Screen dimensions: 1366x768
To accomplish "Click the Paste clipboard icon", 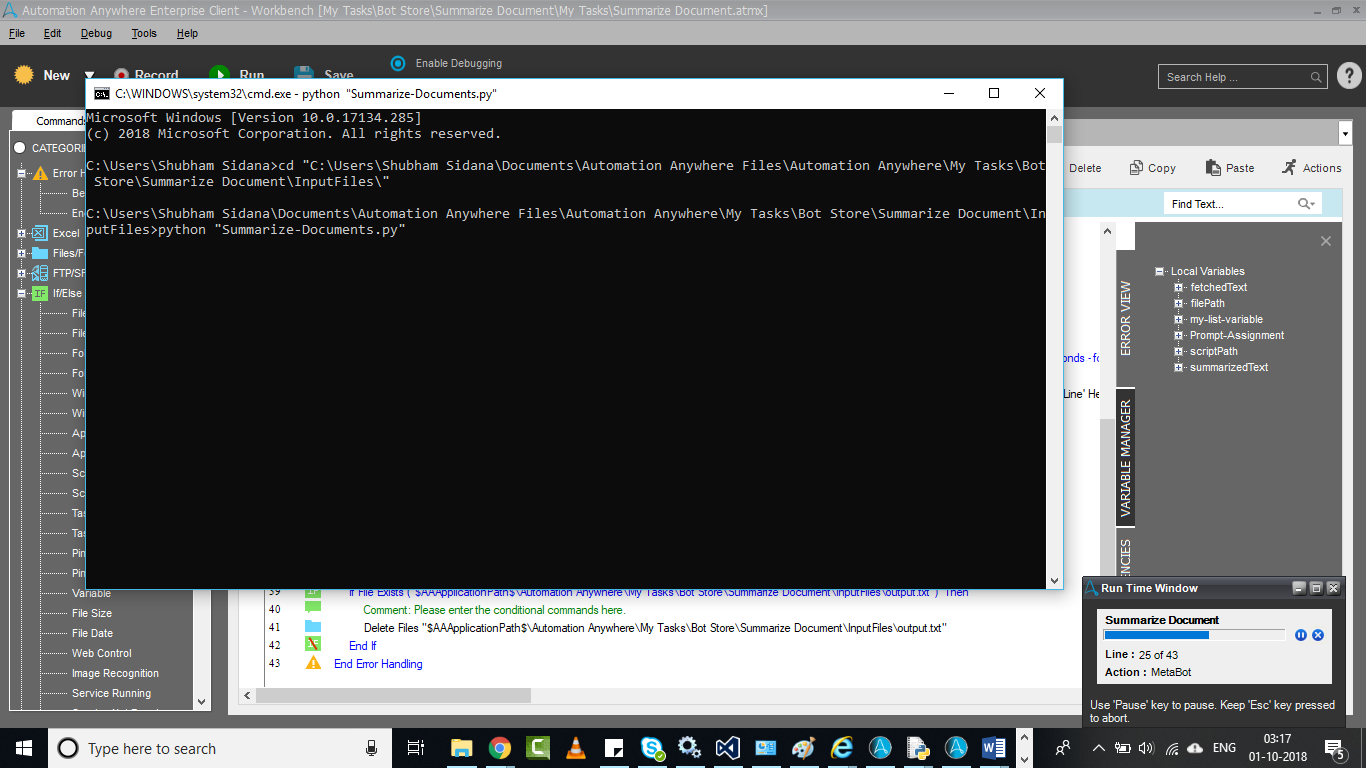I will pyautogui.click(x=1213, y=168).
